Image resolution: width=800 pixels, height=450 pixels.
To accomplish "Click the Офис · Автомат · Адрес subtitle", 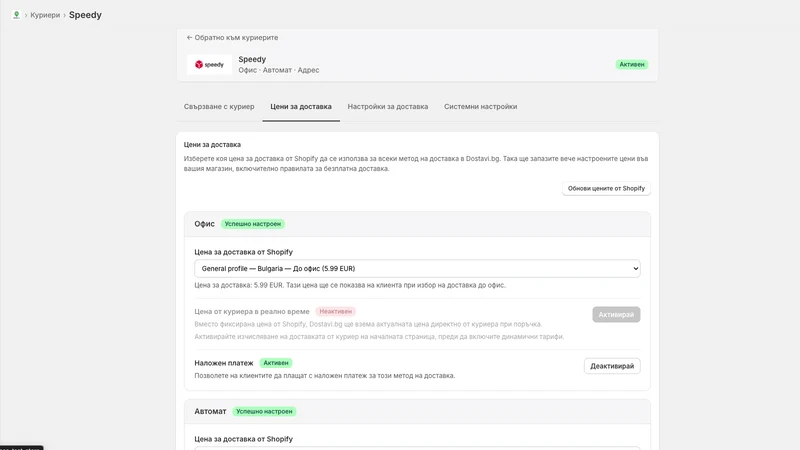I will (279, 70).
